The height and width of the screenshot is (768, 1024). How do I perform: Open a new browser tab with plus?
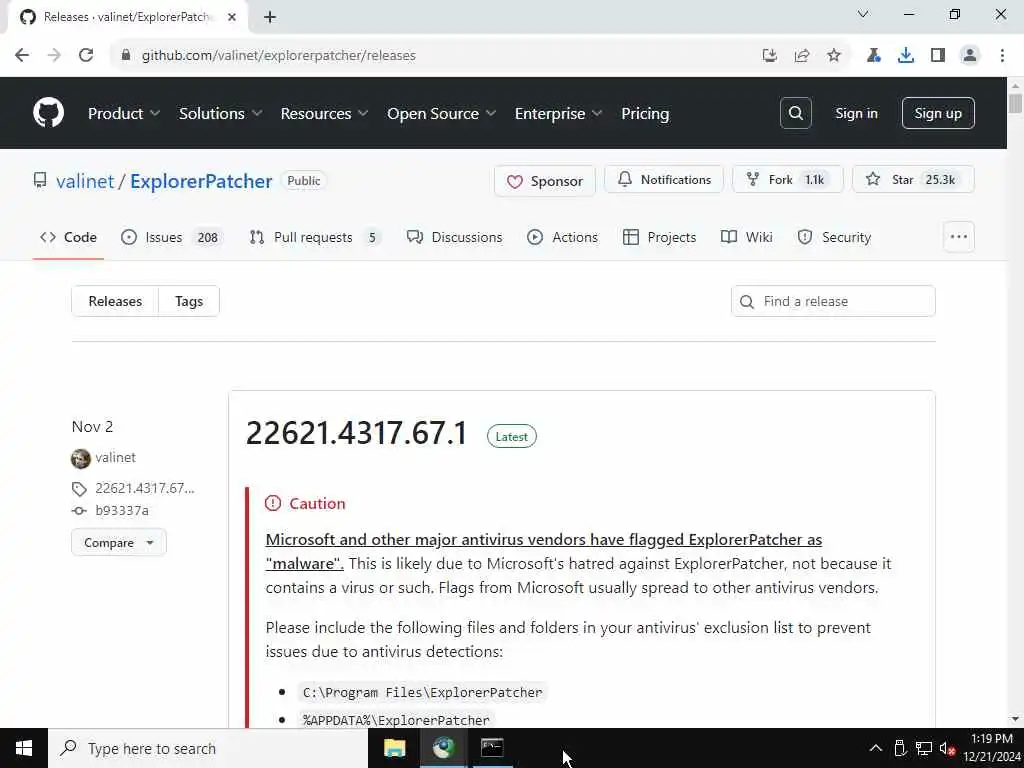[x=270, y=17]
